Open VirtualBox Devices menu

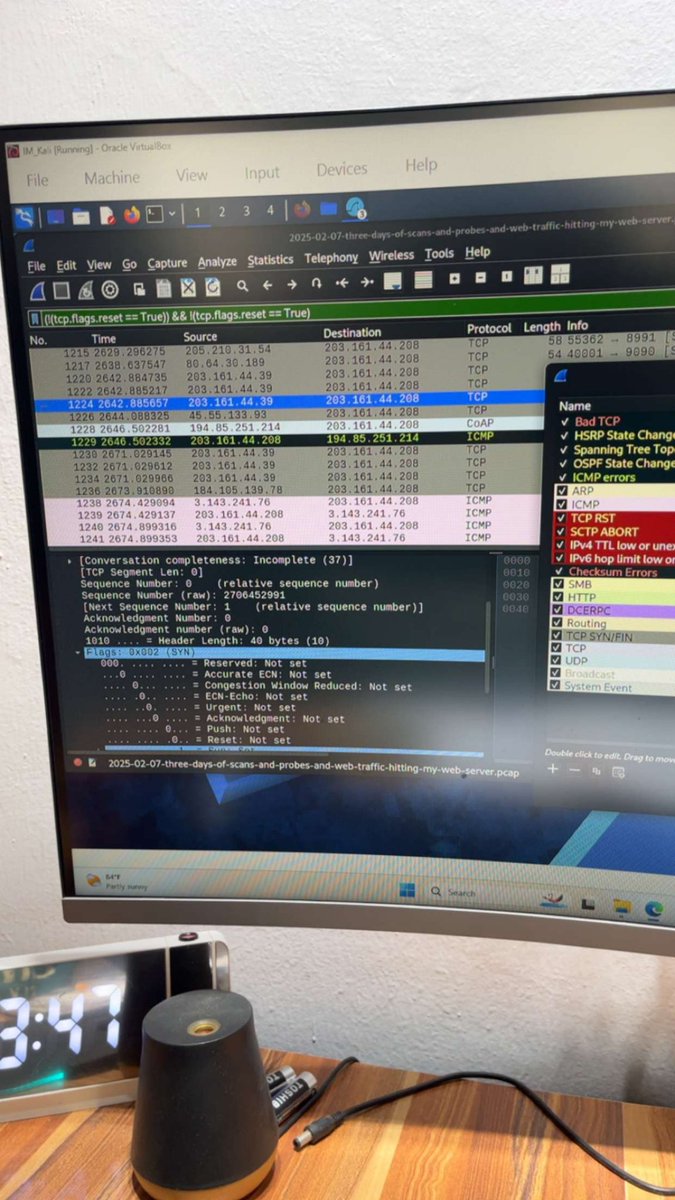coord(342,170)
